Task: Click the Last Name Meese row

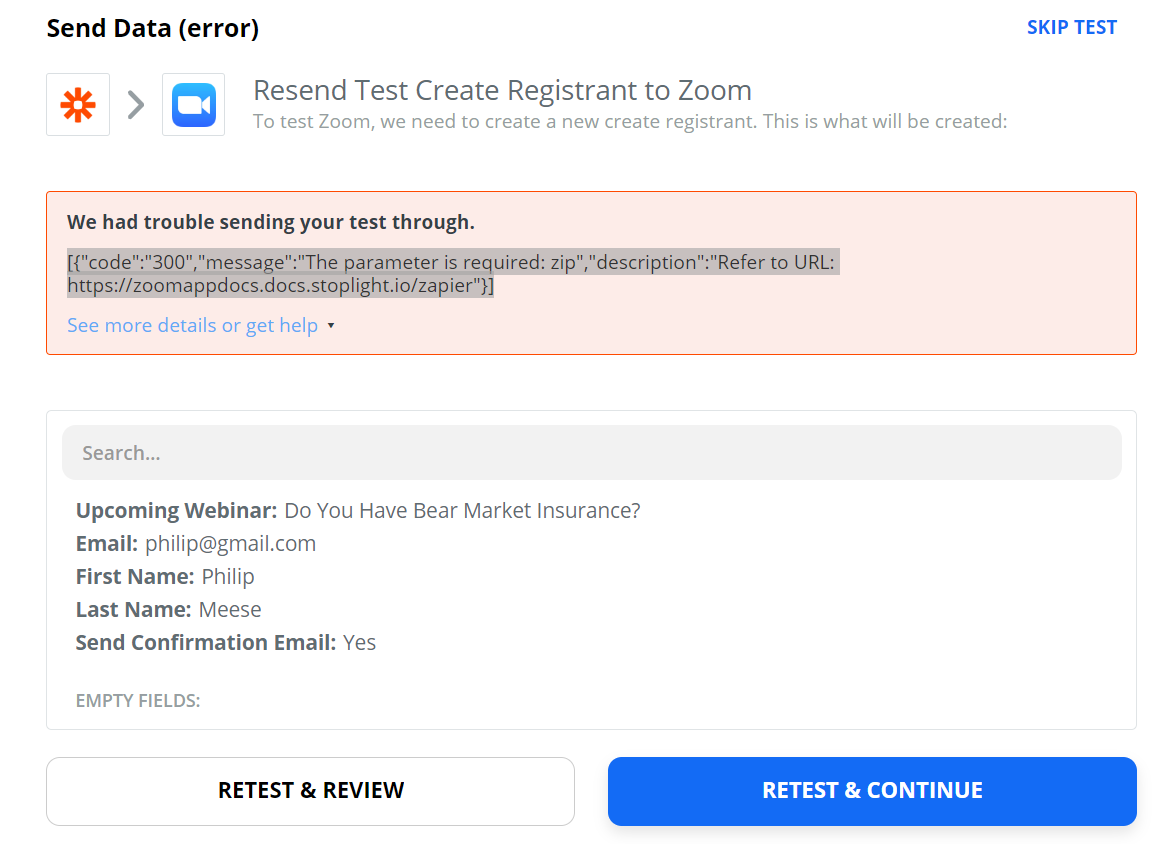Action: (168, 610)
